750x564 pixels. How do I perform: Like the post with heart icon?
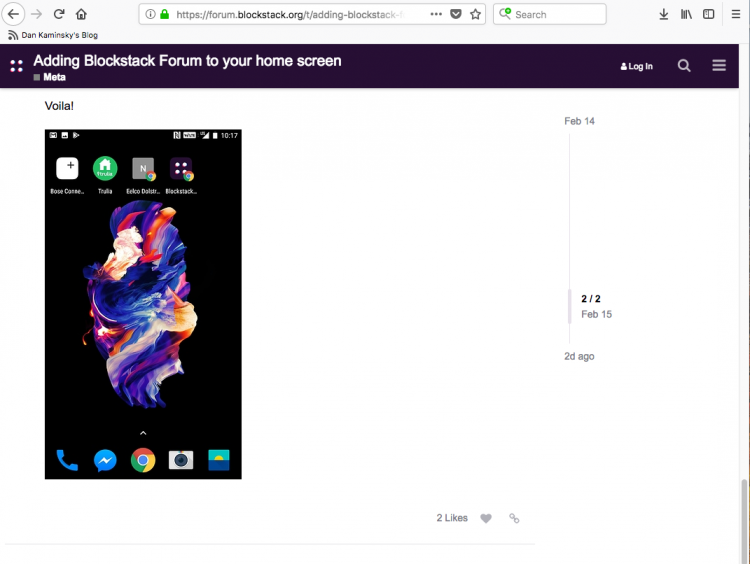pyautogui.click(x=486, y=518)
